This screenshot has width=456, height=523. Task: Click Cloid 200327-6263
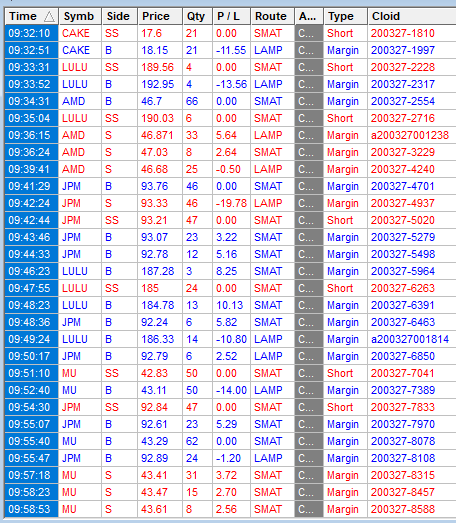coord(403,289)
